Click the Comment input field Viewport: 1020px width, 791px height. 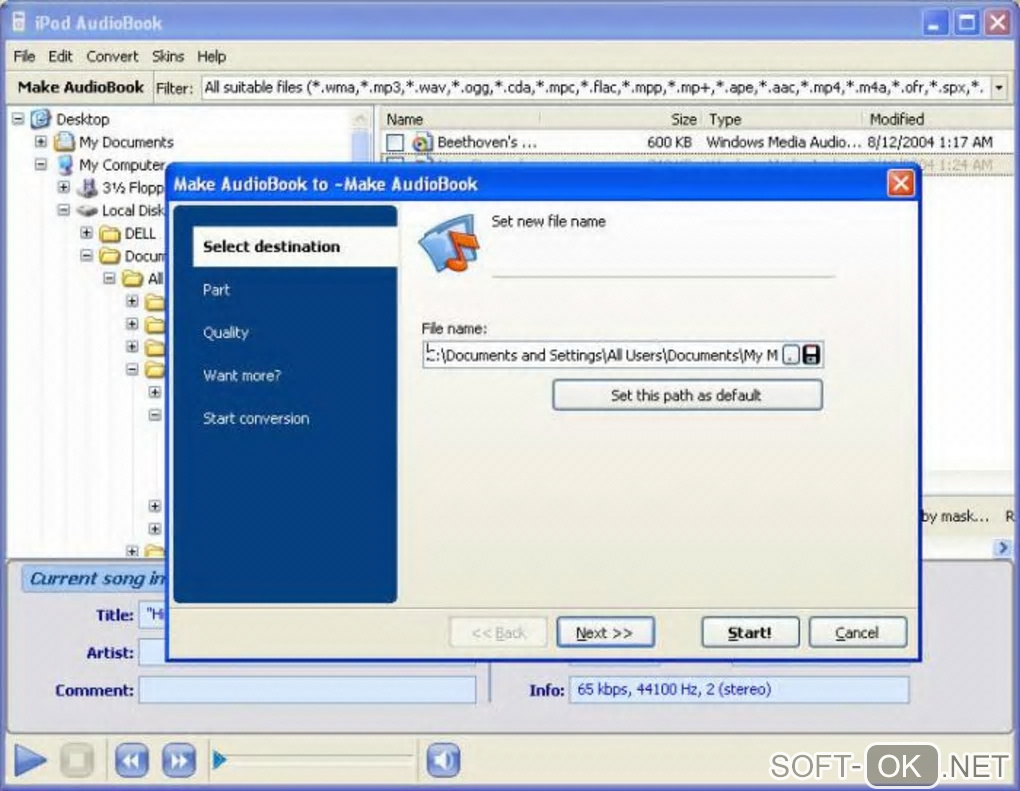[307, 690]
